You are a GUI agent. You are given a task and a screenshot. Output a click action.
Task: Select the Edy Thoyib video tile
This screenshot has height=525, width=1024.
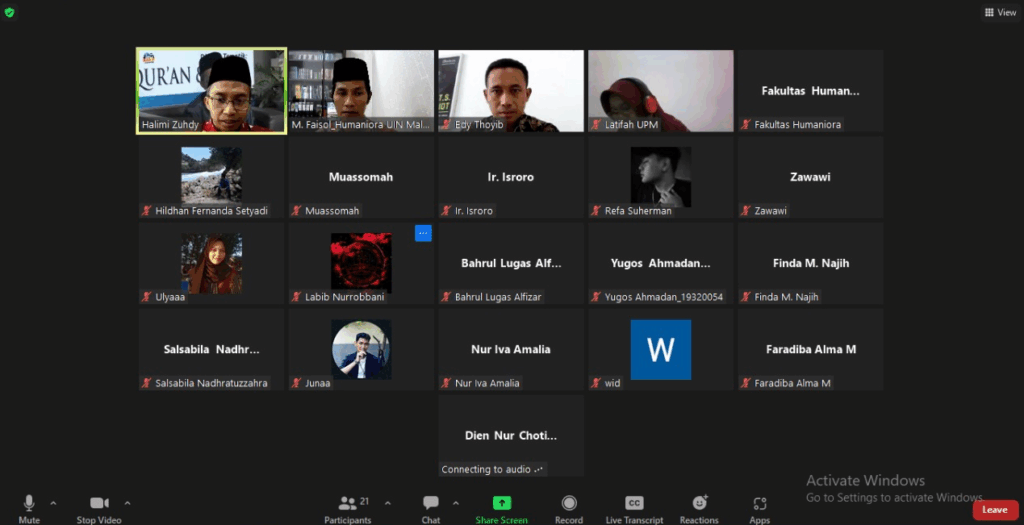click(510, 90)
